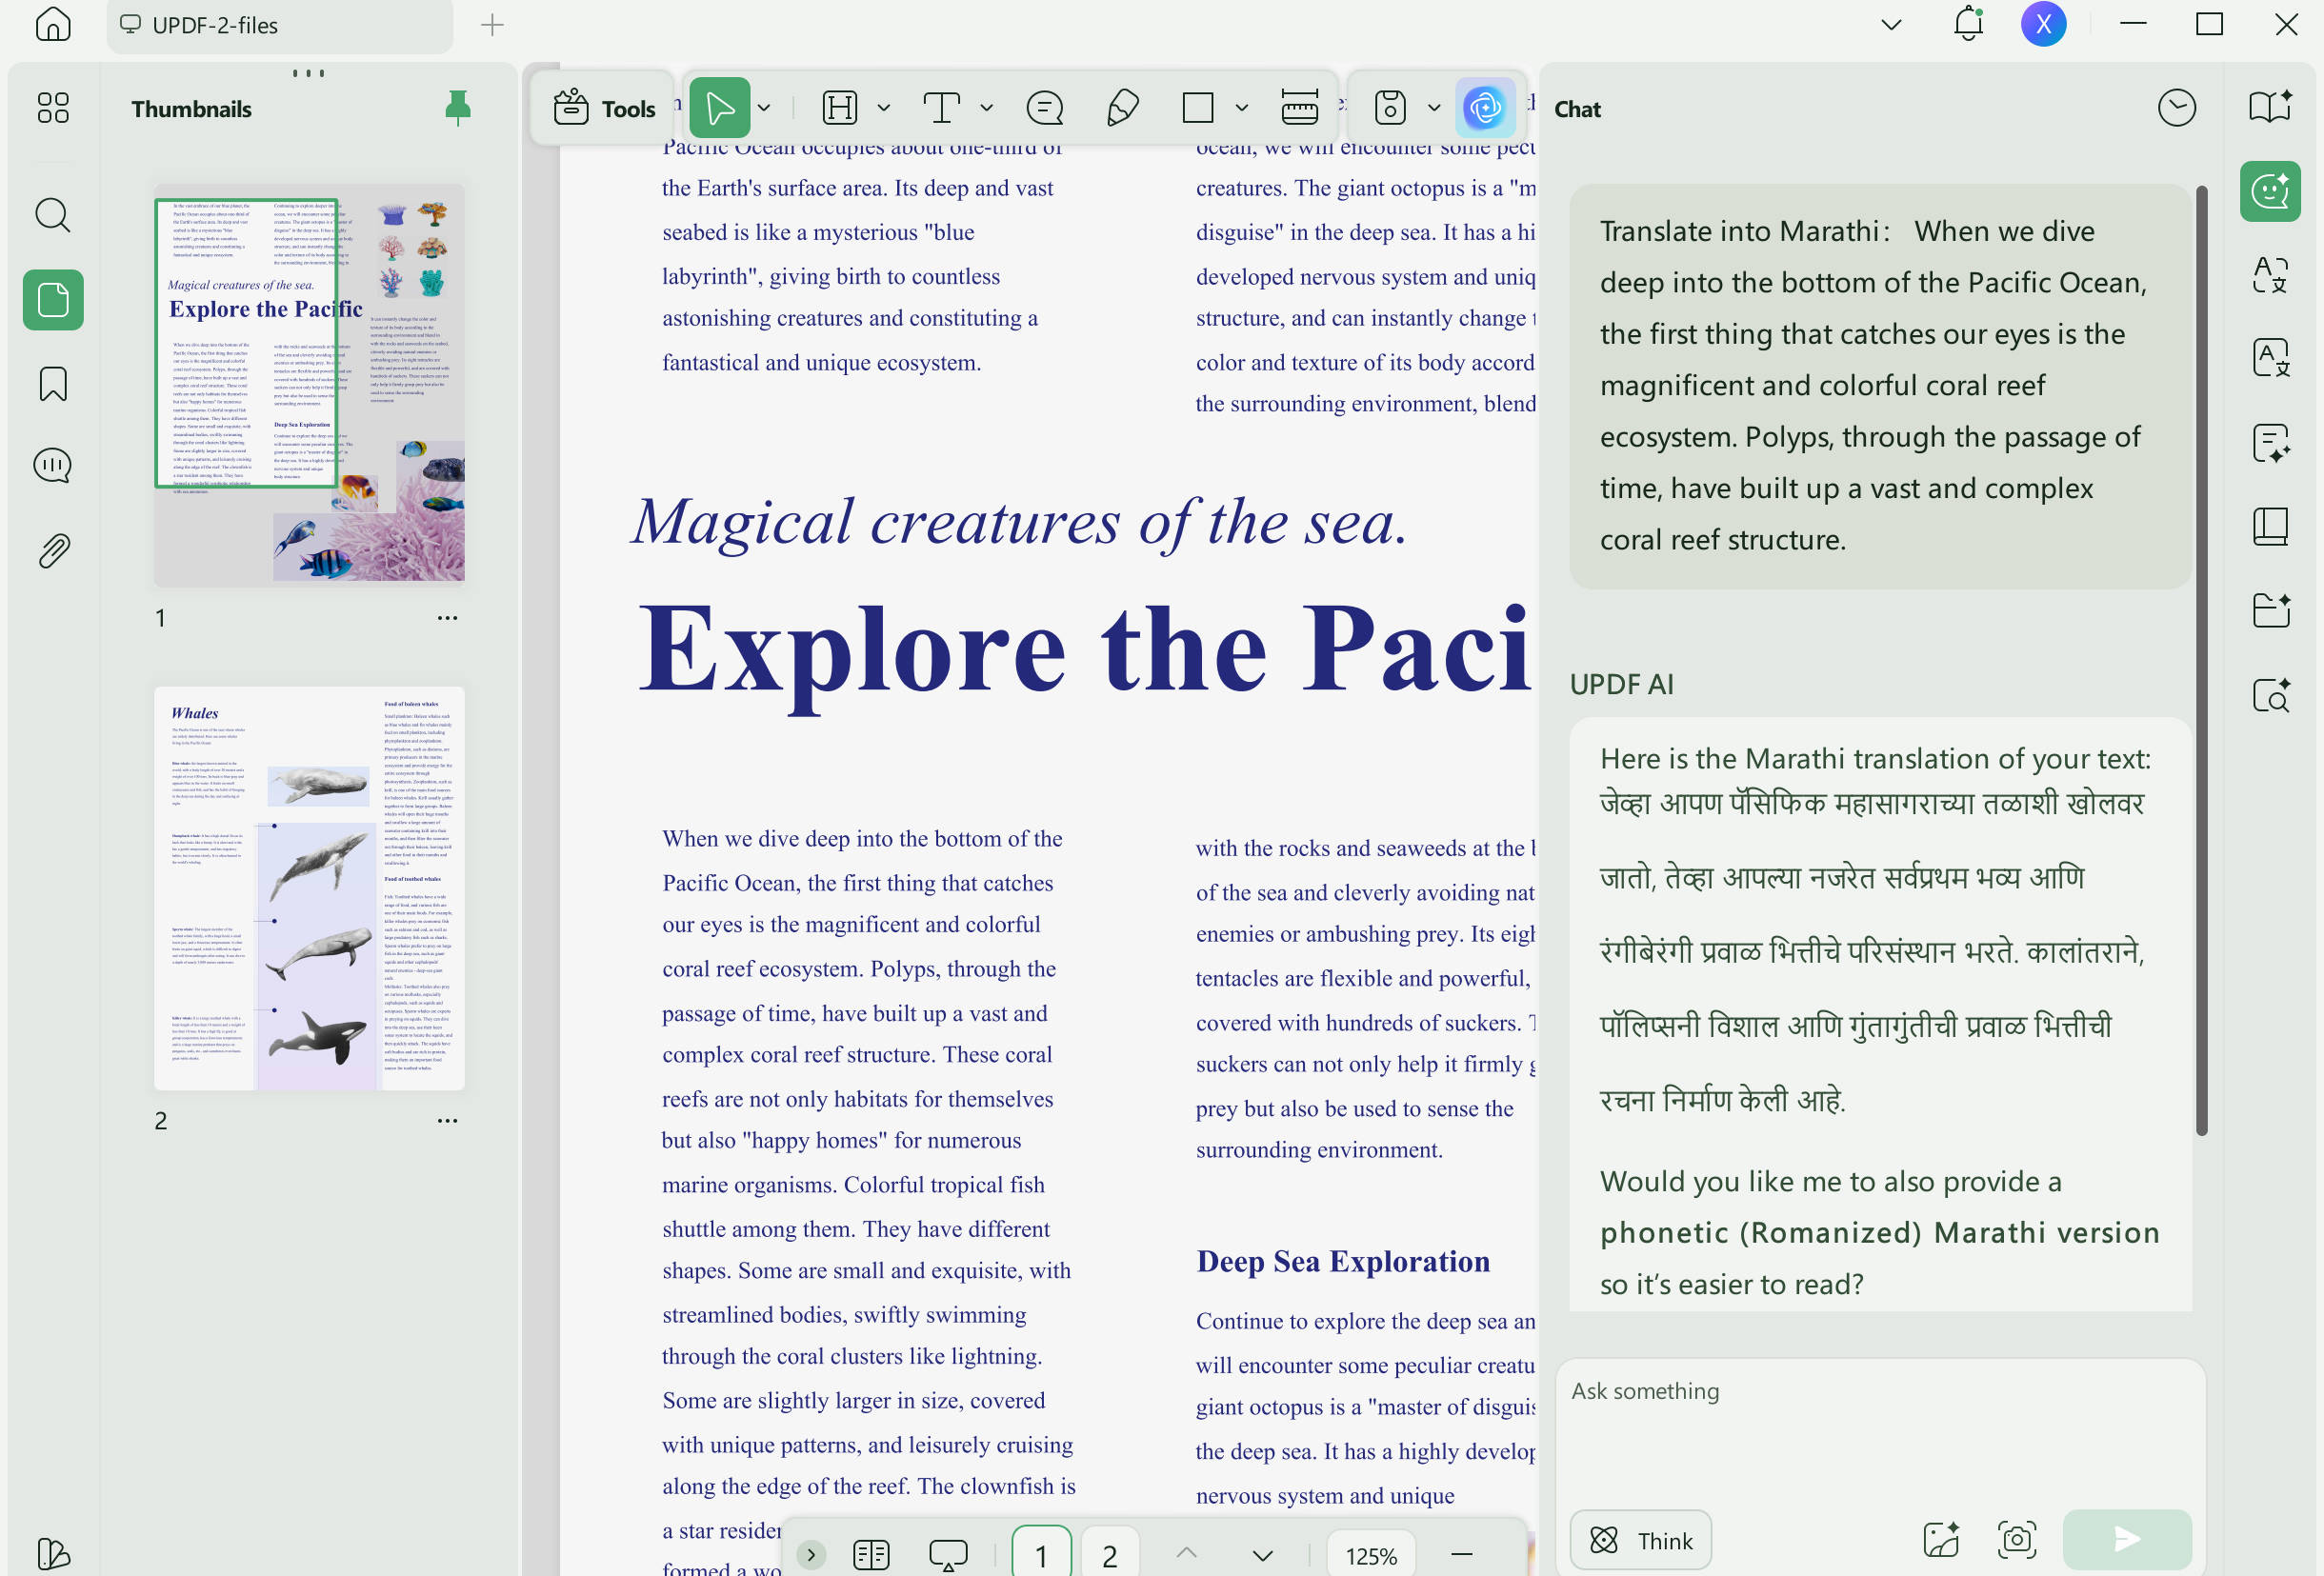
Task: Select the comment note tool
Action: click(1044, 107)
